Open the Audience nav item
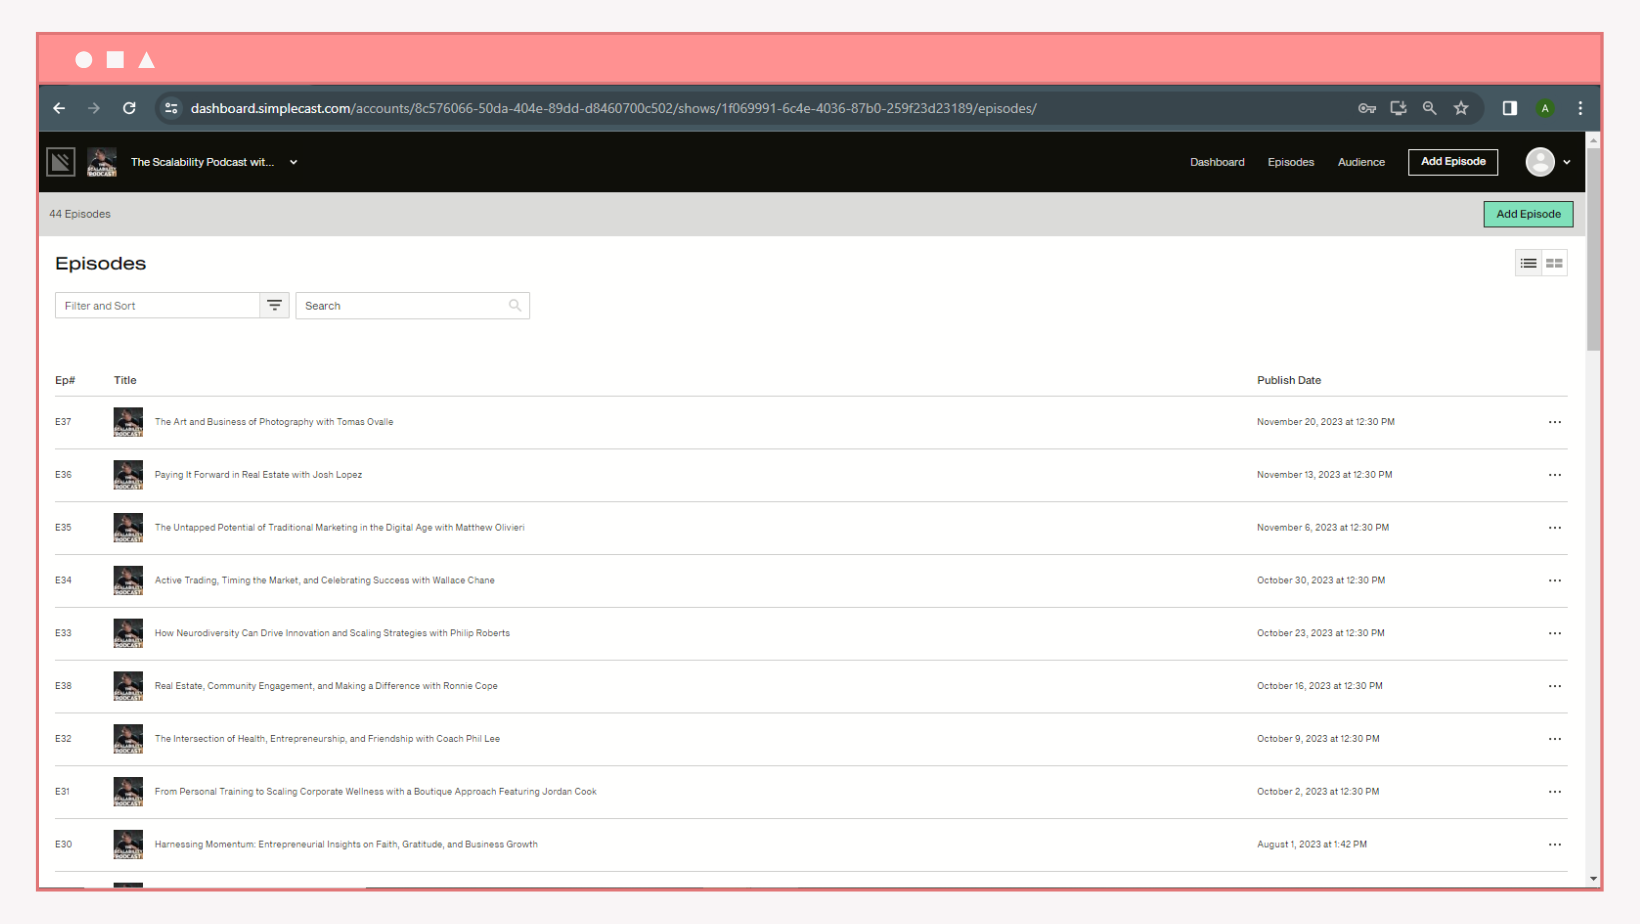1640x924 pixels. point(1361,162)
